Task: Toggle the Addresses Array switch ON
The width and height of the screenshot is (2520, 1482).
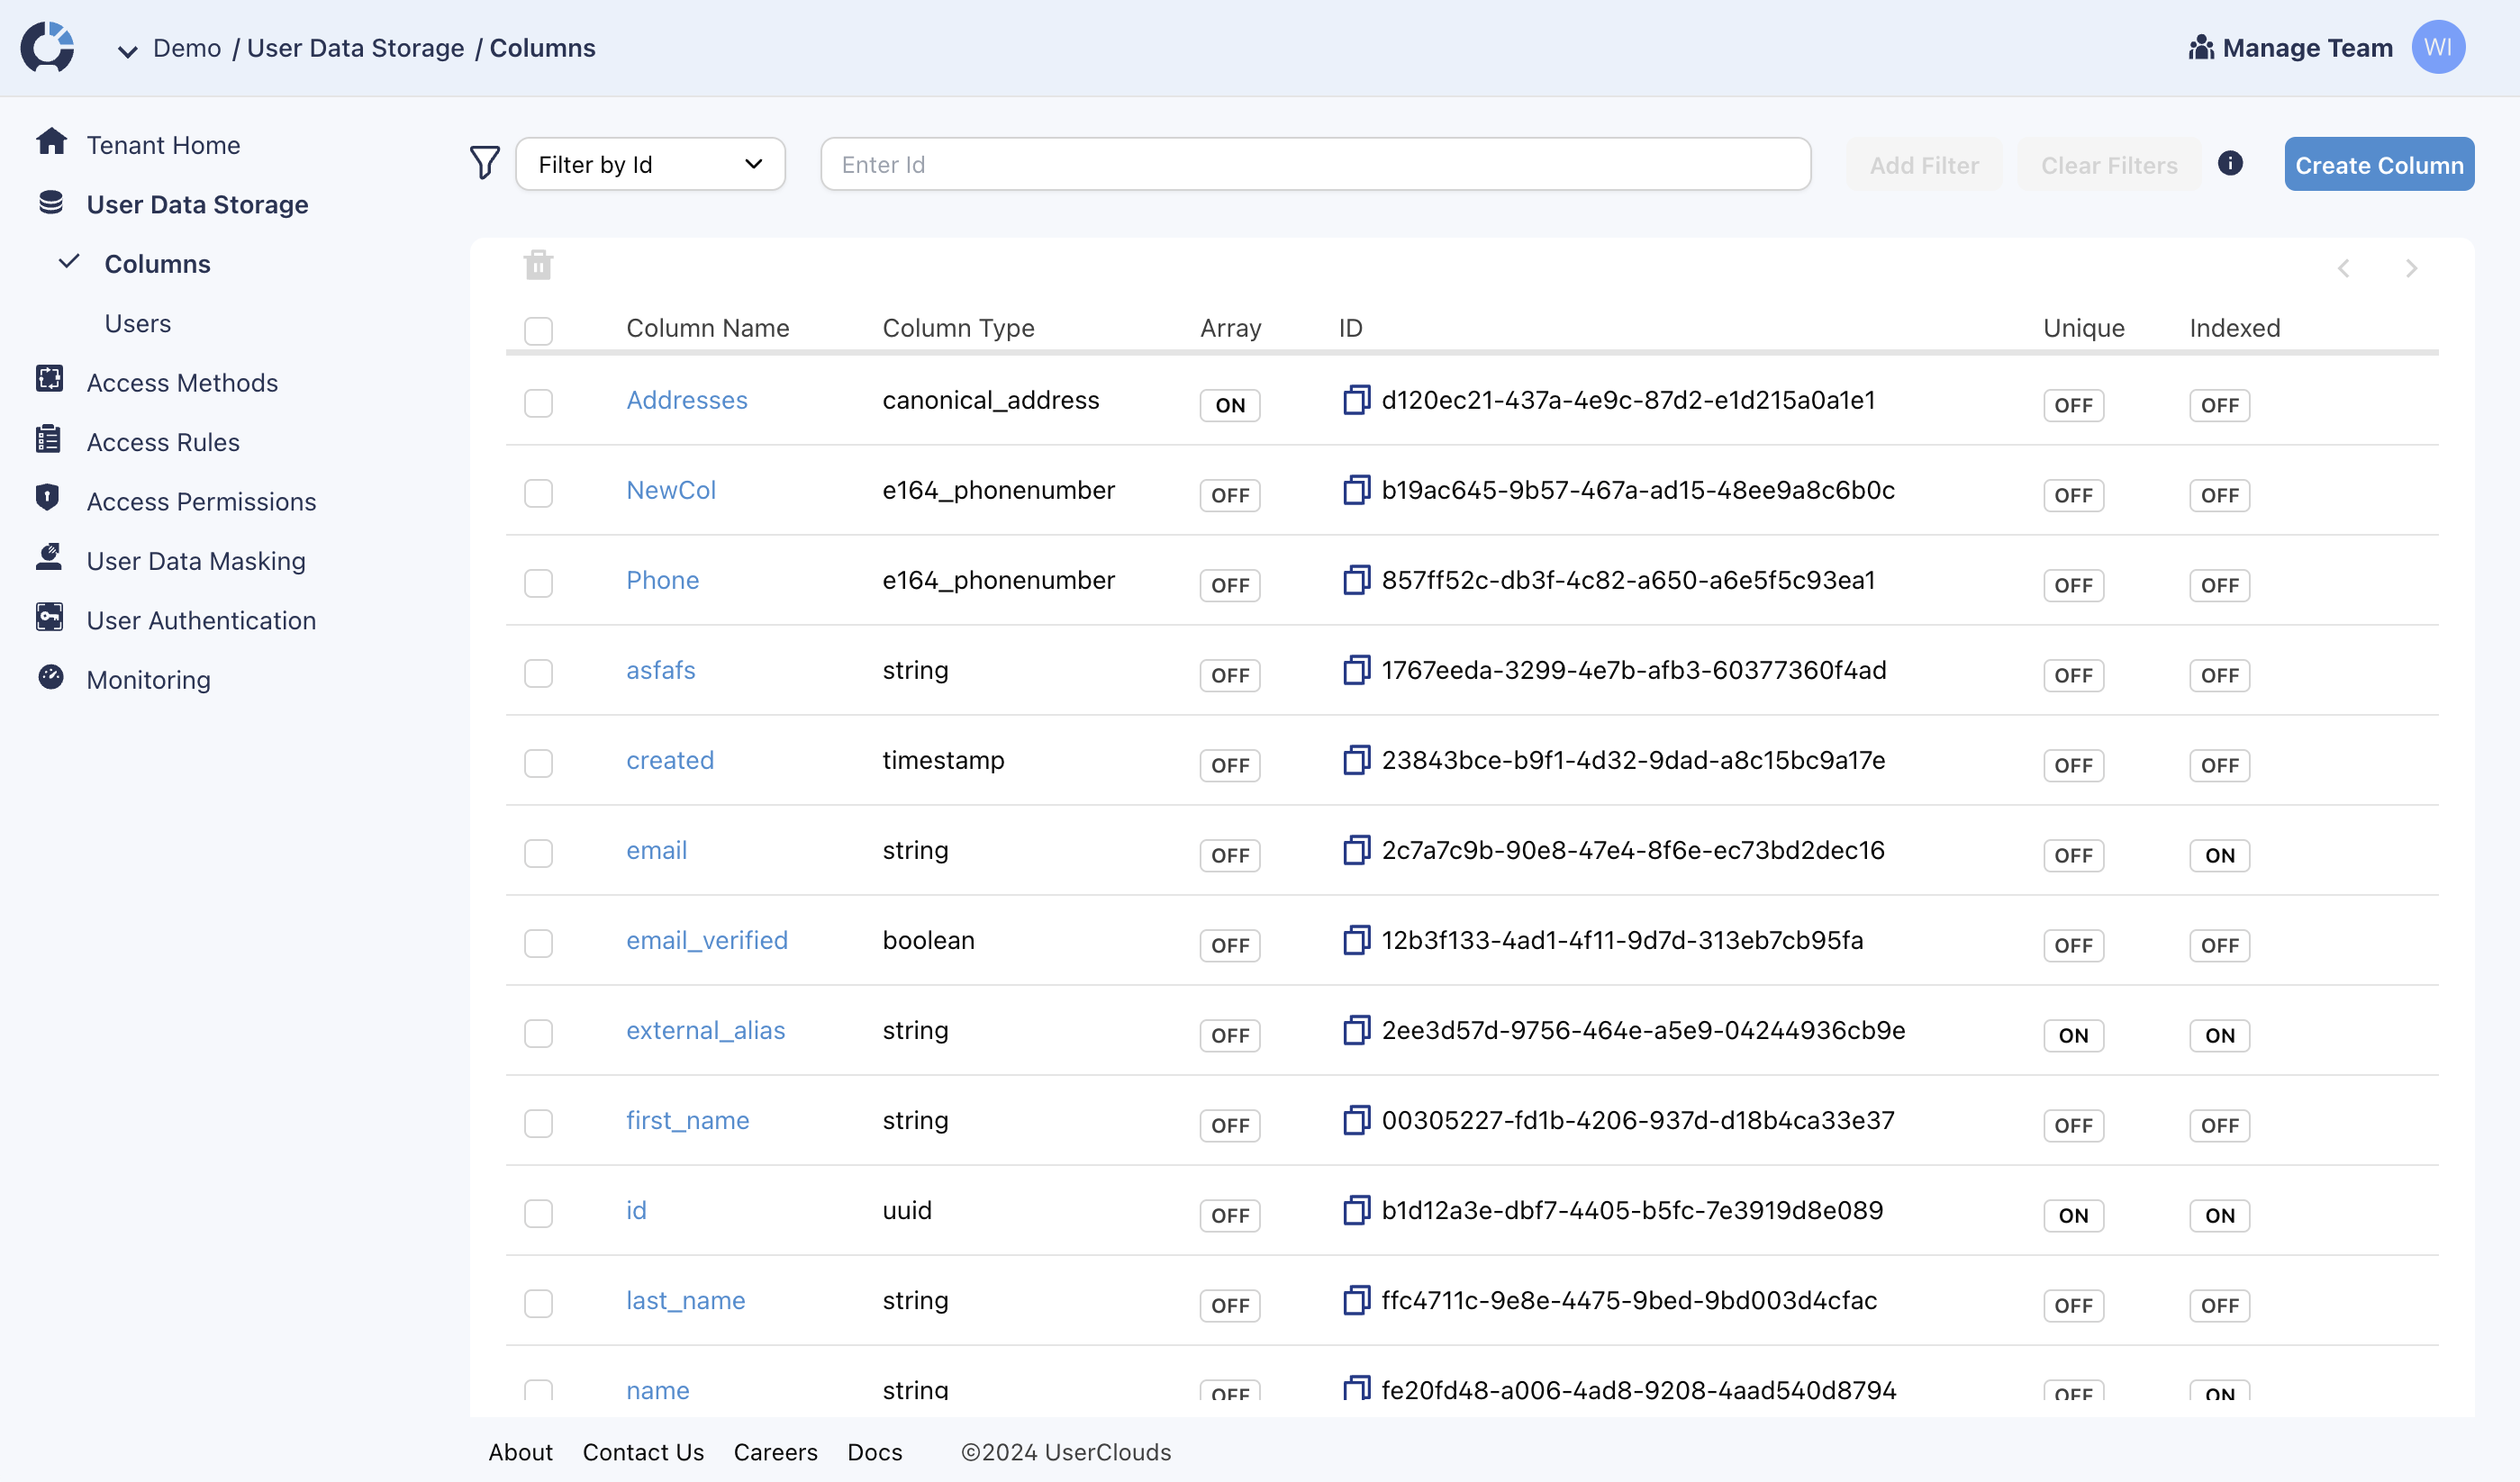Action: [x=1230, y=404]
